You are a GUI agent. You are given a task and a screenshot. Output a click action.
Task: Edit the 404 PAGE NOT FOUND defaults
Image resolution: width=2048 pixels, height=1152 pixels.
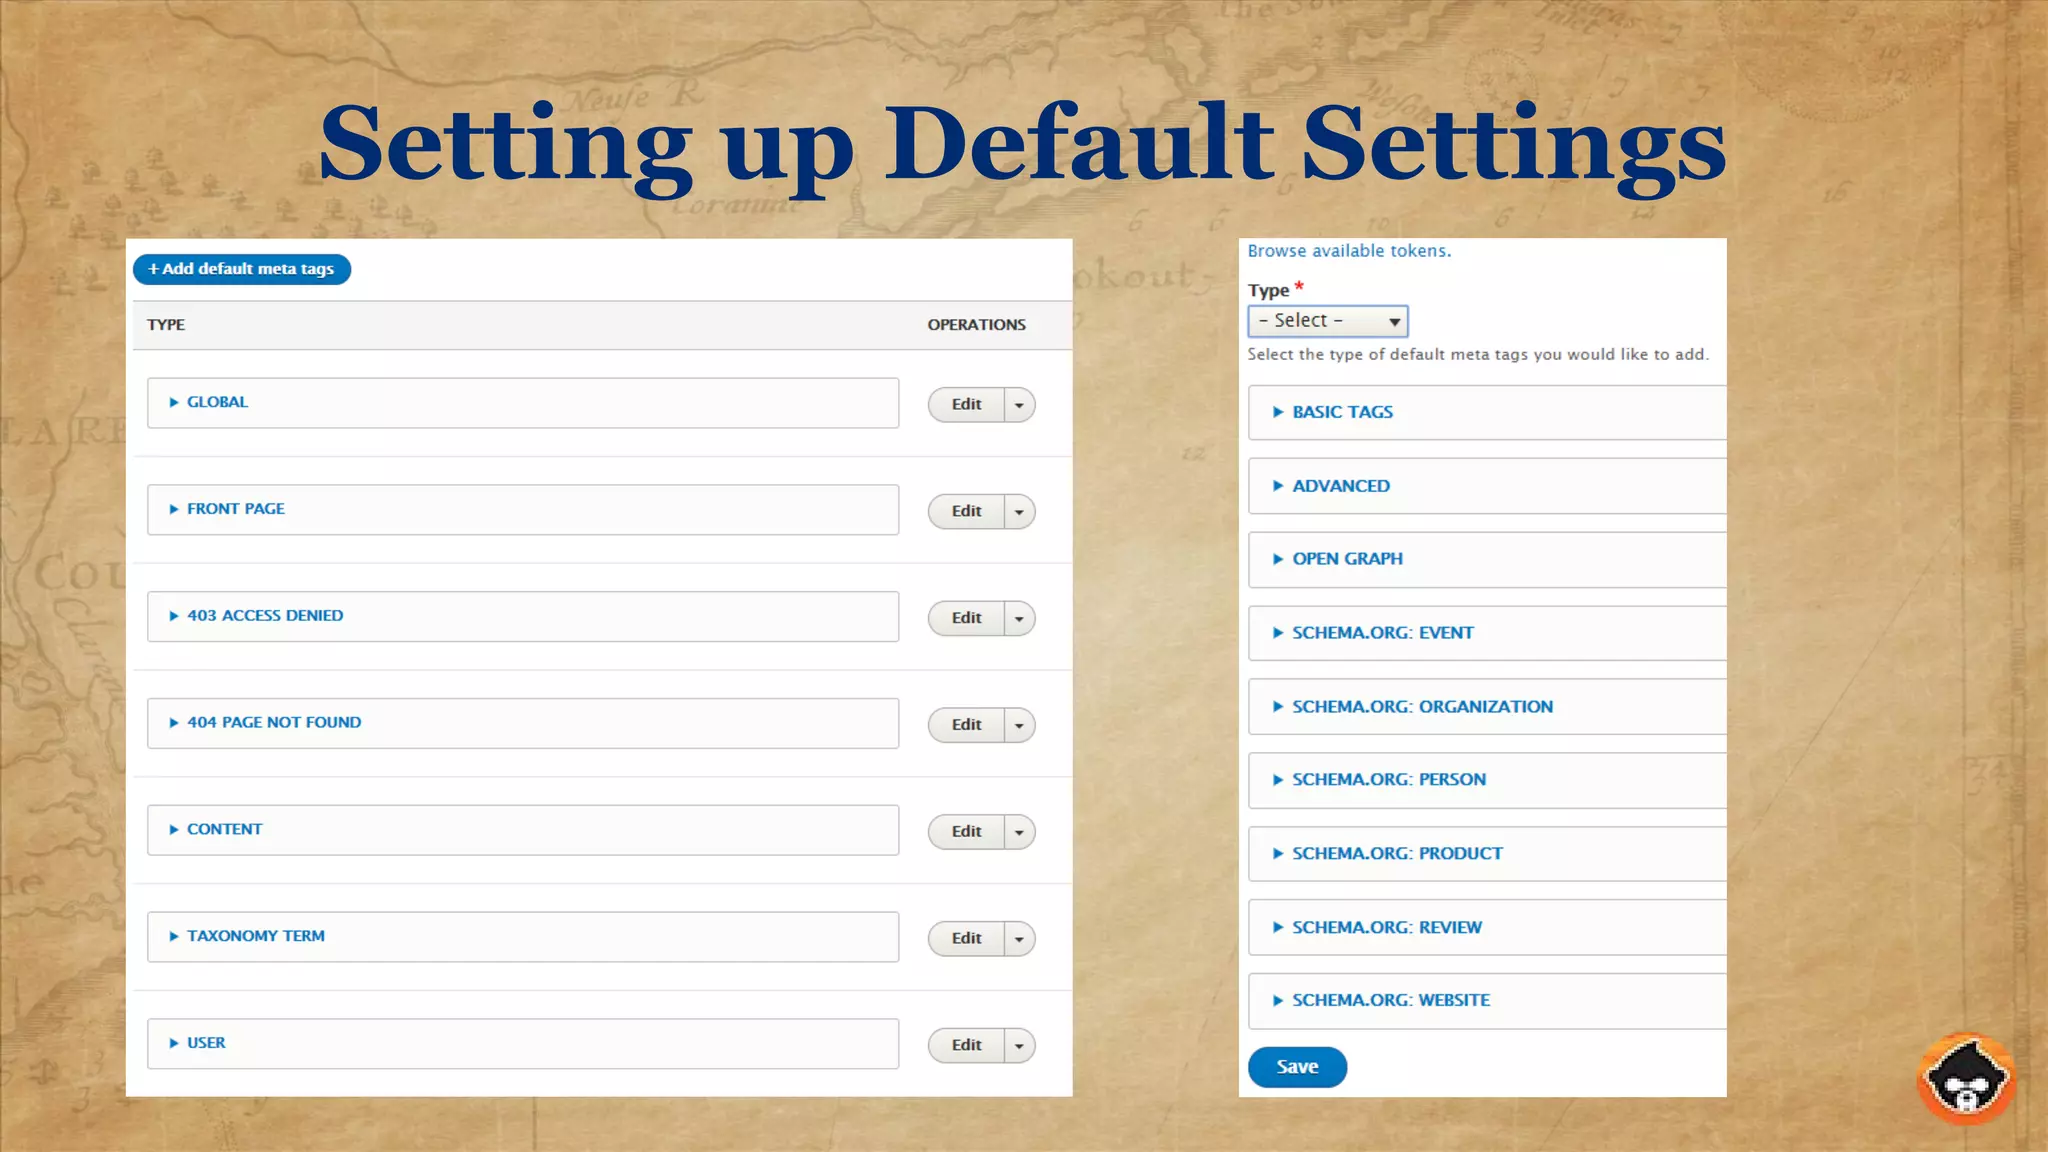pyautogui.click(x=966, y=725)
